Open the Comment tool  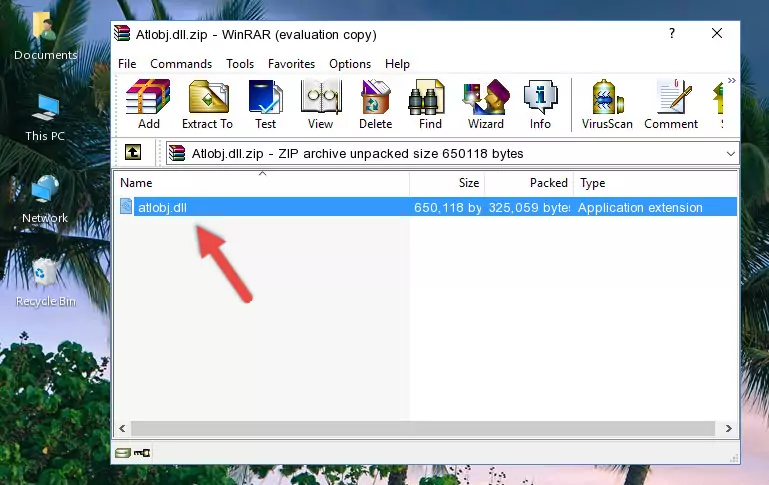point(671,104)
